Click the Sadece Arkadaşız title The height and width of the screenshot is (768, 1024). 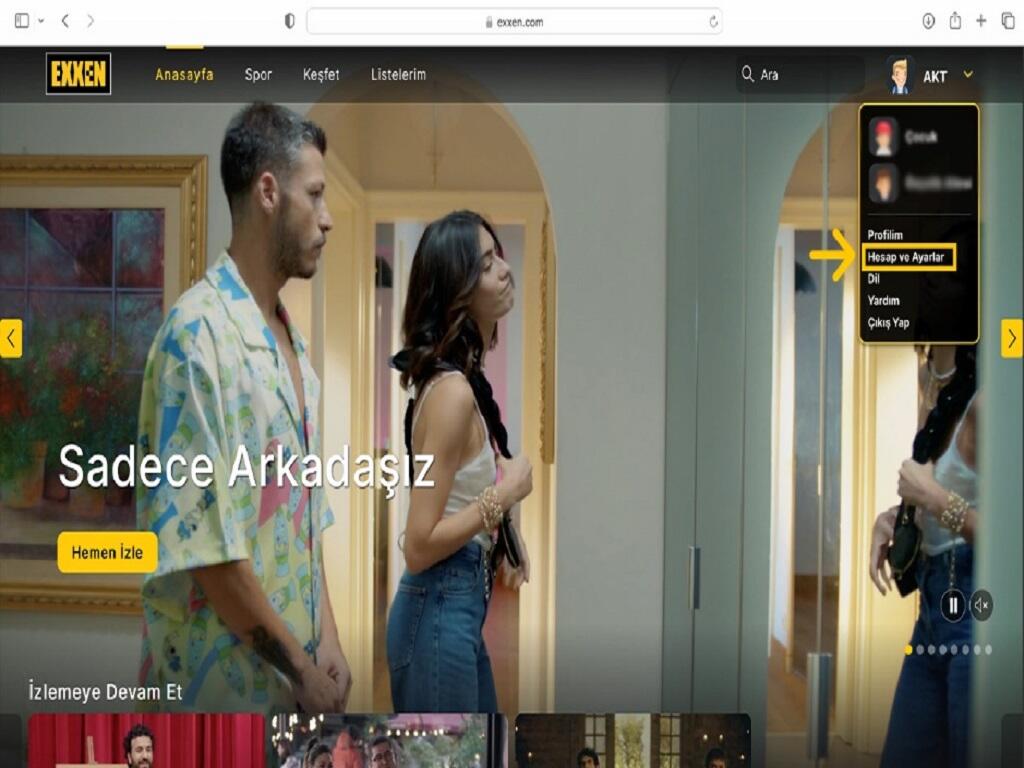(x=246, y=468)
